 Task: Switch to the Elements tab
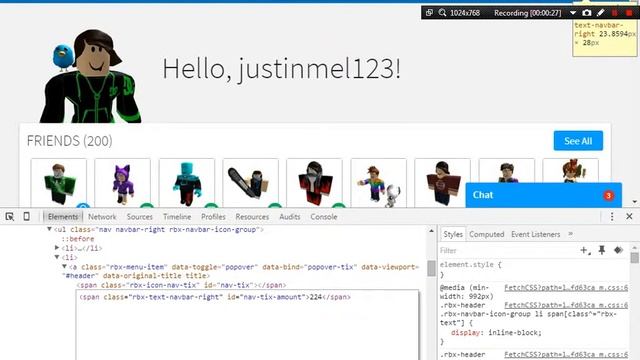(63, 217)
